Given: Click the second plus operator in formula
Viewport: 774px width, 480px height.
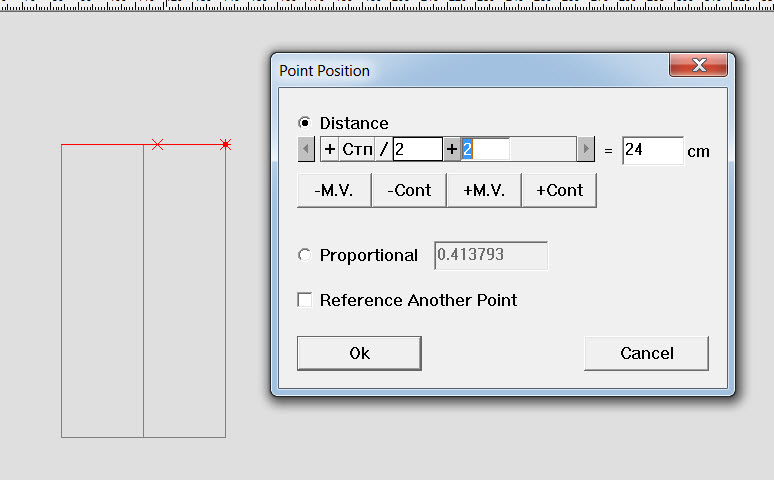Looking at the screenshot, I should (452, 150).
